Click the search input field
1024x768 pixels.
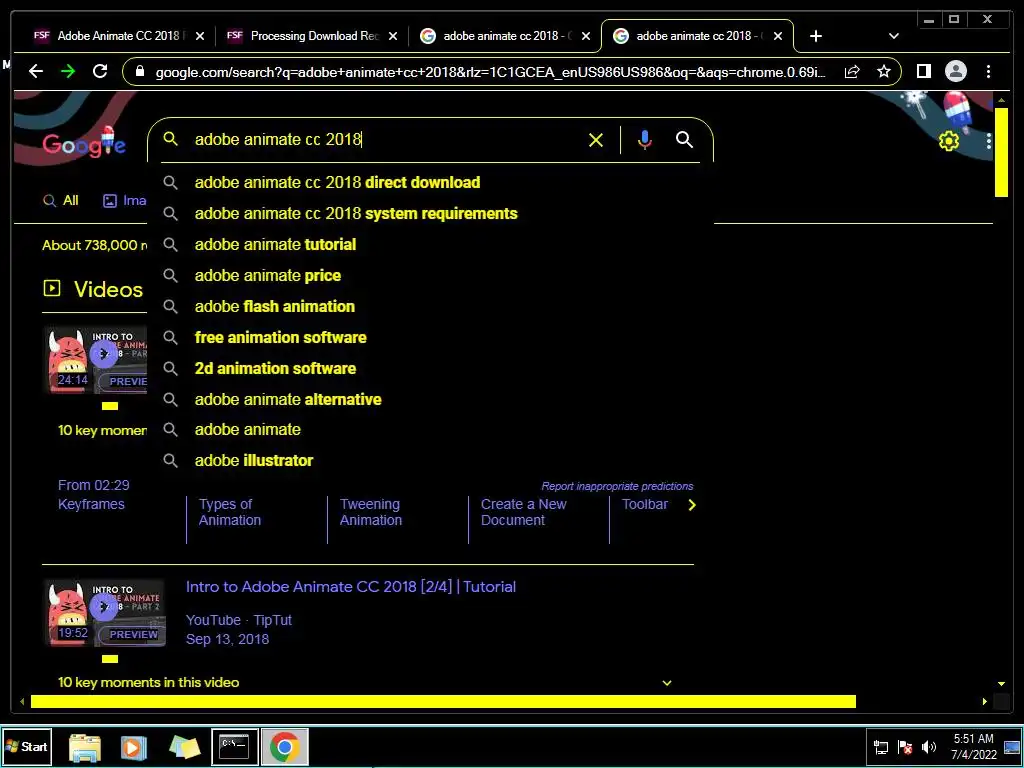[385, 139]
